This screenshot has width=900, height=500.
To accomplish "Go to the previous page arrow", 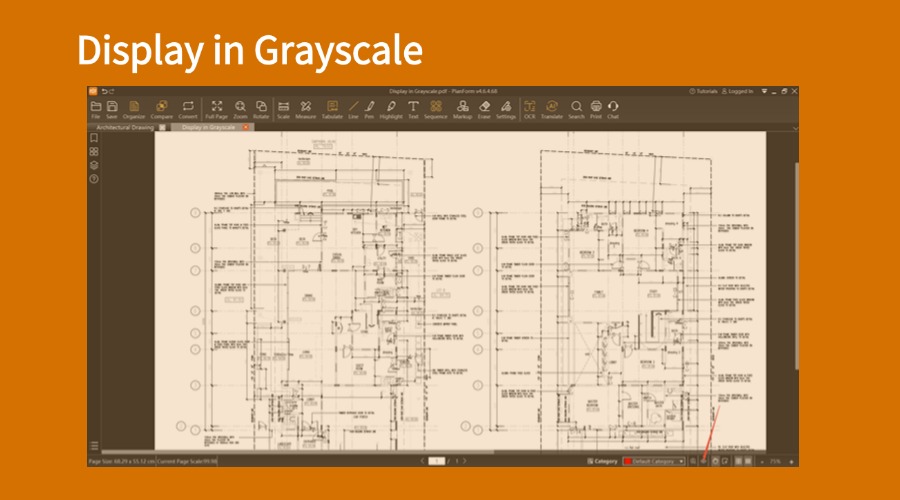I will (422, 461).
